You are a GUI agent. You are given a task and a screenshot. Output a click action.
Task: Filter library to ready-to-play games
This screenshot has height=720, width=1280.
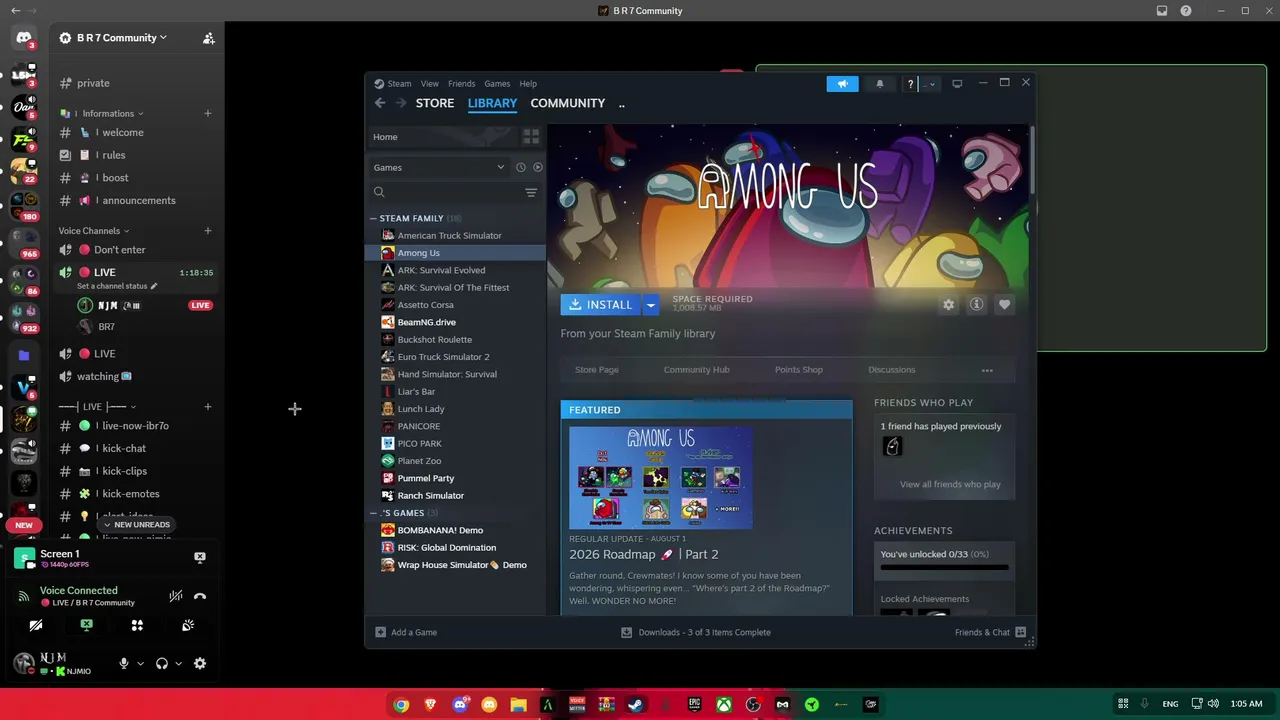pyautogui.click(x=538, y=167)
